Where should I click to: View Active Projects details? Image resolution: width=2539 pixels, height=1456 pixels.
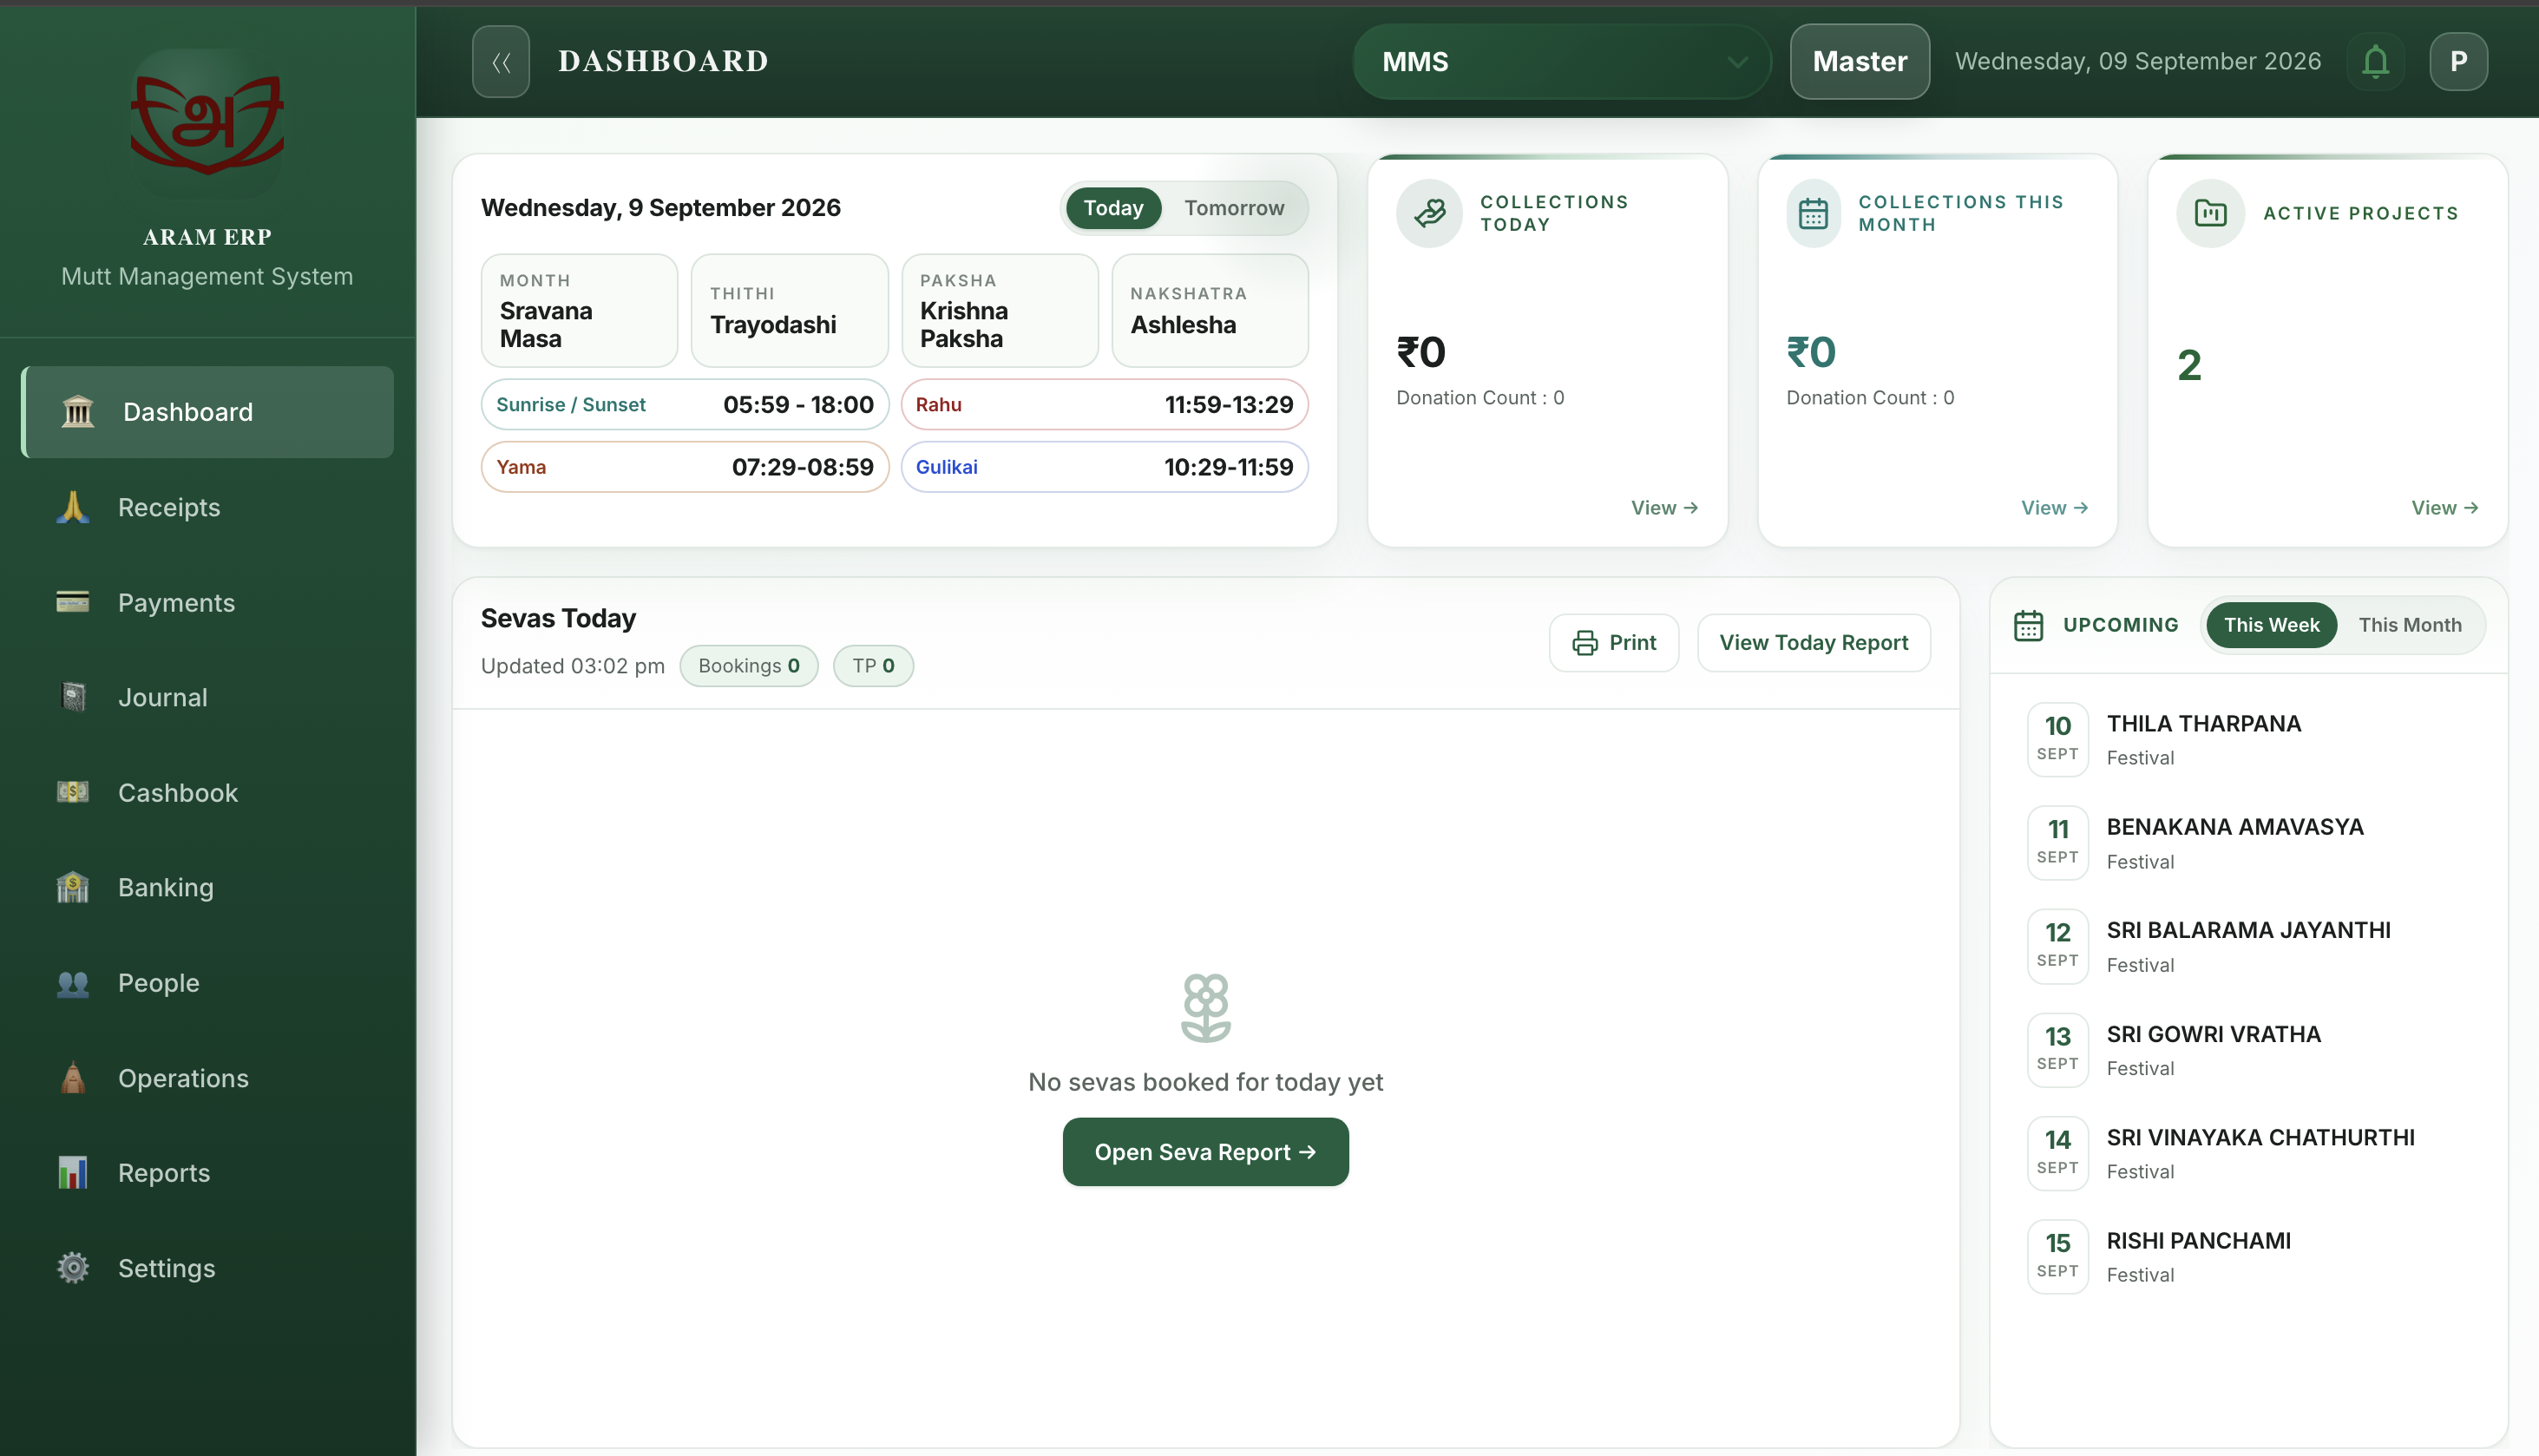click(x=2444, y=508)
